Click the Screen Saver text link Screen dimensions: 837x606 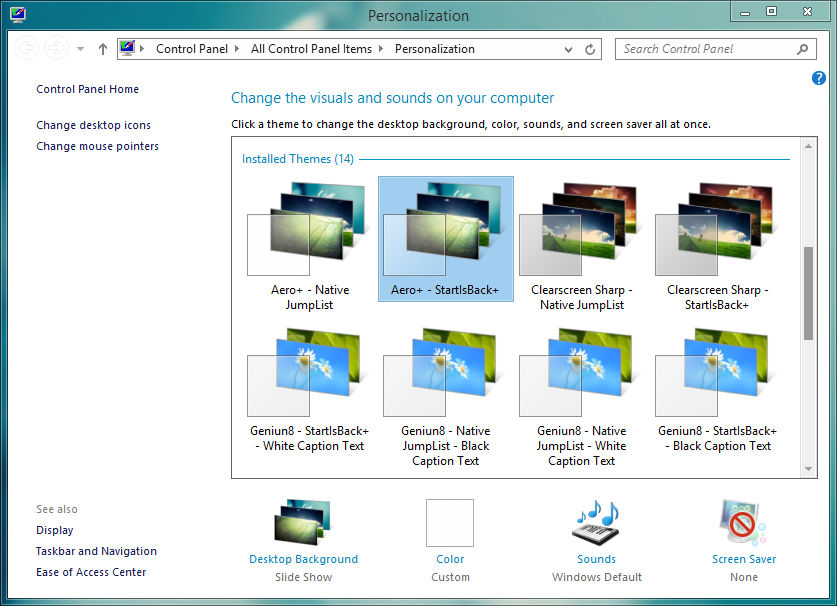coord(744,559)
